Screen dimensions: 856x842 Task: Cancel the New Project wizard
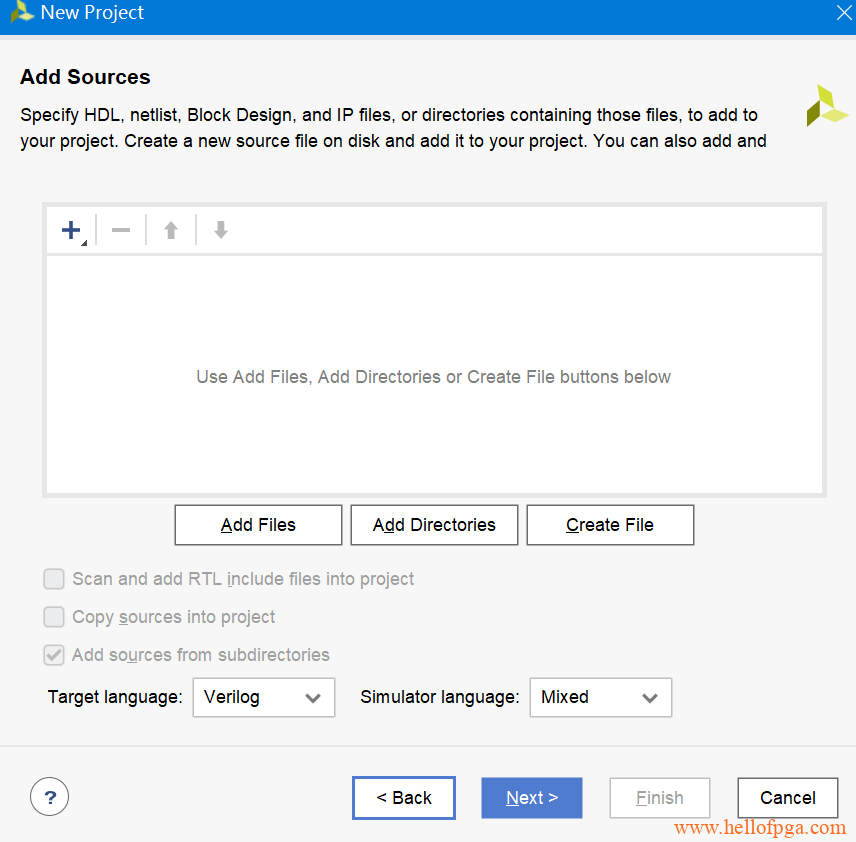788,798
